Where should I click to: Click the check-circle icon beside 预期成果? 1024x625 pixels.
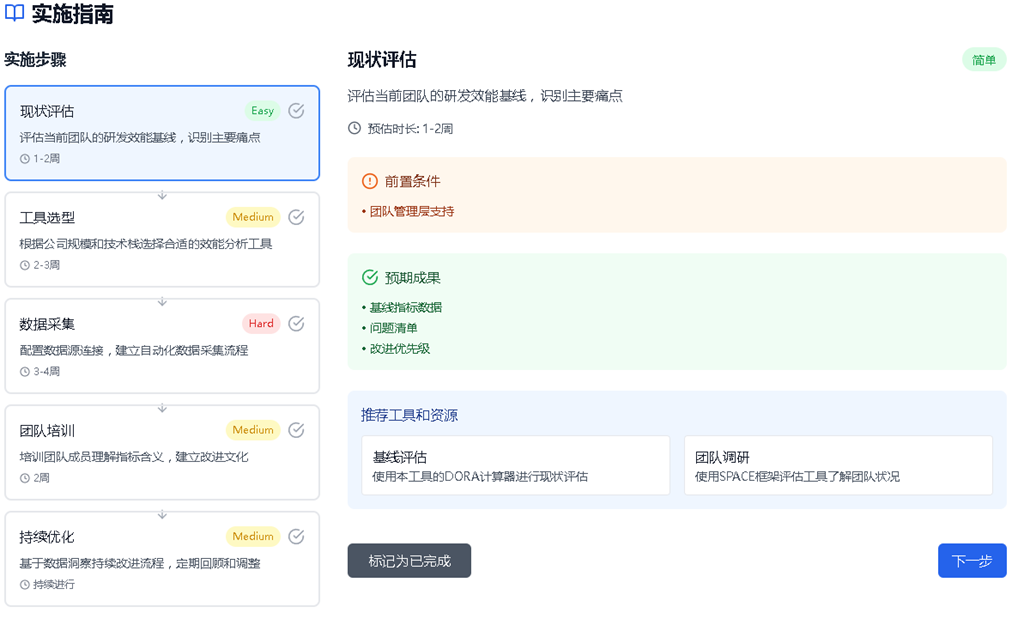pyautogui.click(x=370, y=278)
